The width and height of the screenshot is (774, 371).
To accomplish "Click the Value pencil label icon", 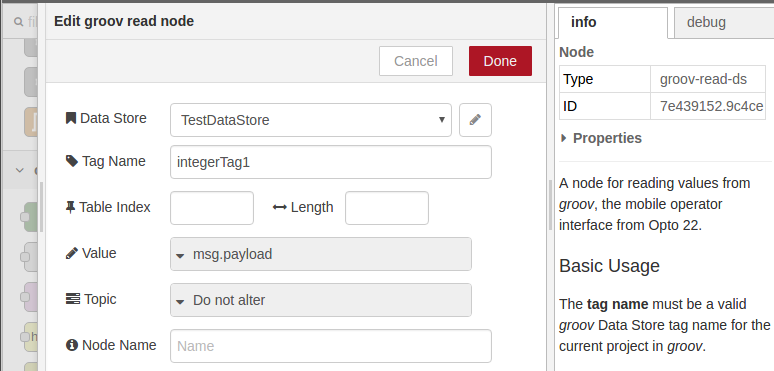I will click(72, 253).
